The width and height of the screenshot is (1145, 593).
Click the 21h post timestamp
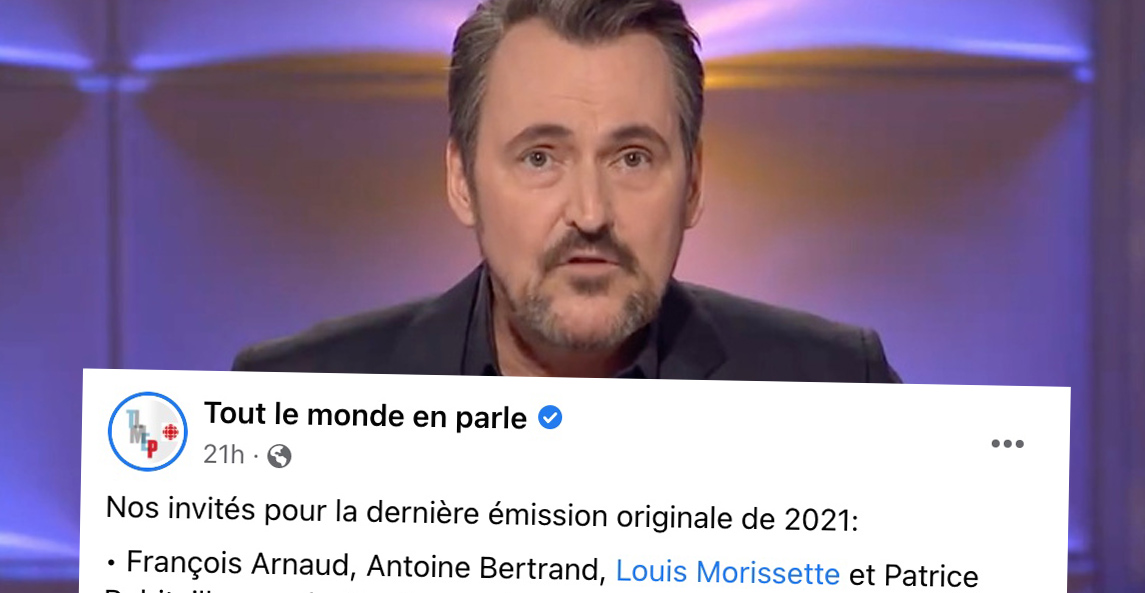223,455
